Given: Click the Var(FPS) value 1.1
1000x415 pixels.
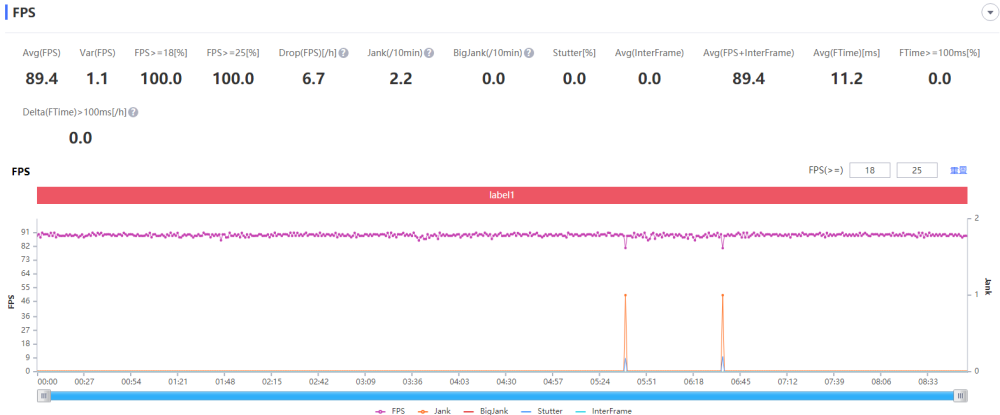Looking at the screenshot, I should (x=97, y=79).
